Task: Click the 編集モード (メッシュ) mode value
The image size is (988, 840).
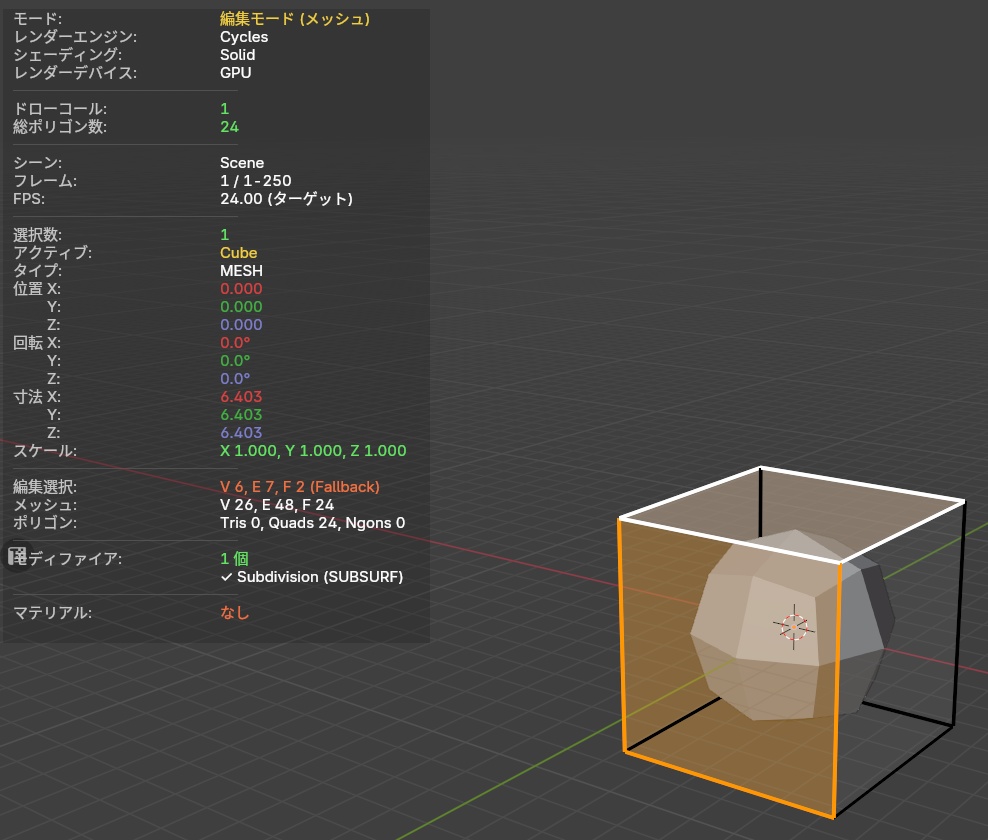Action: coord(295,19)
